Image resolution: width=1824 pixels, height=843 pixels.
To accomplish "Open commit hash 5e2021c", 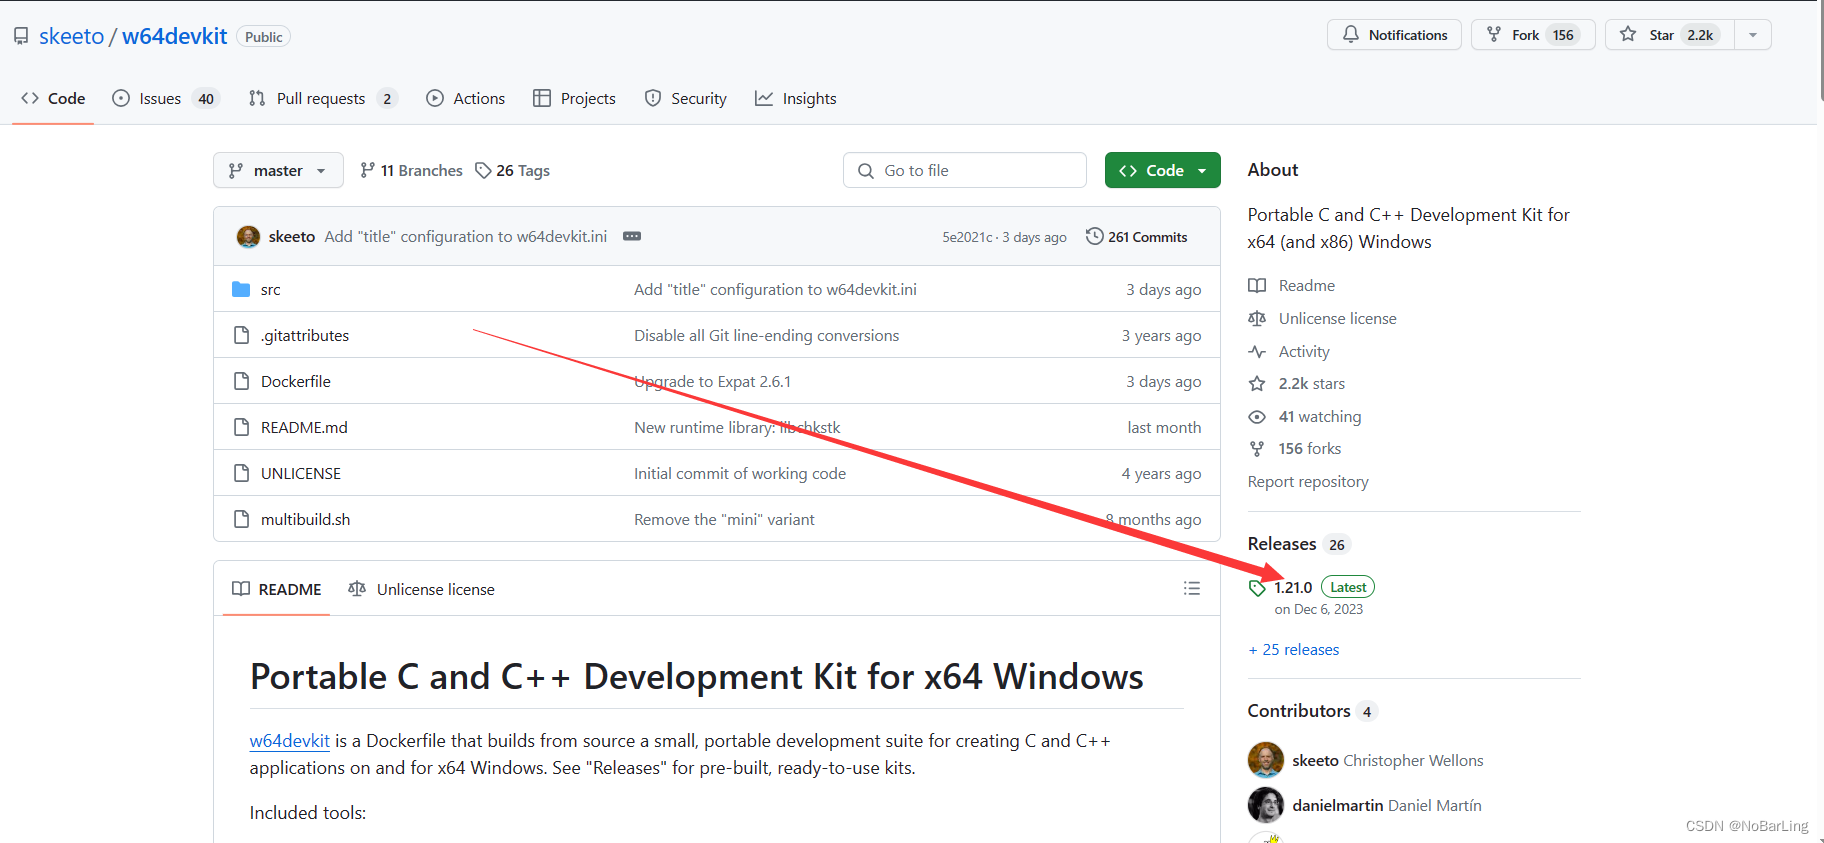I will (967, 237).
